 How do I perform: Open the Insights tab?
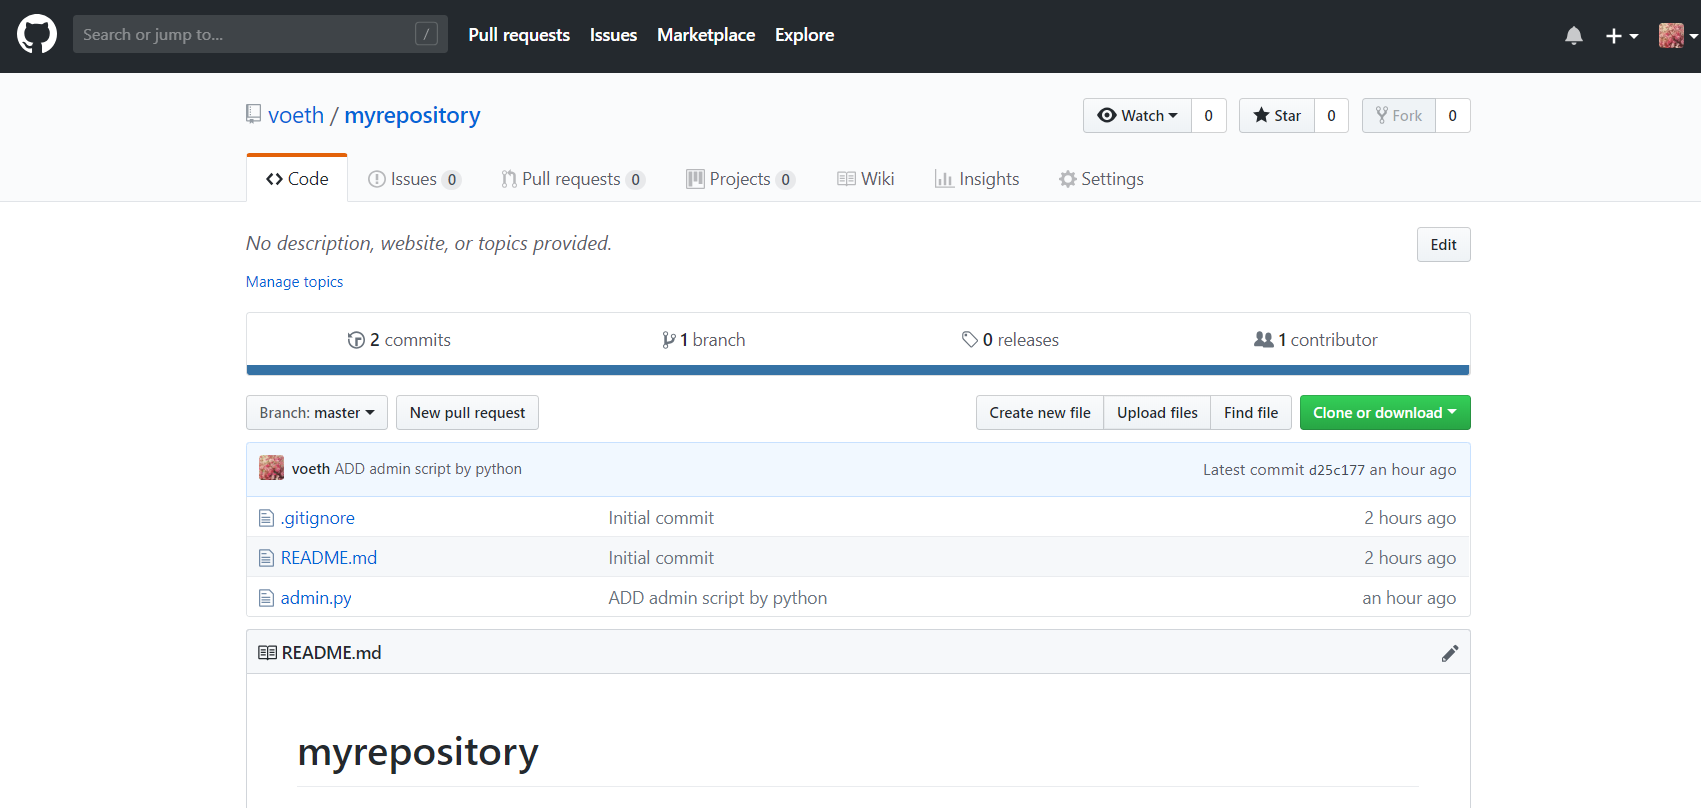coord(977,179)
